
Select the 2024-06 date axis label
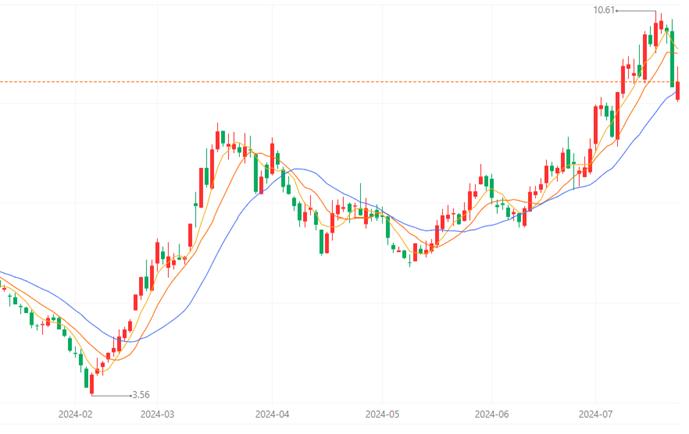(492, 414)
